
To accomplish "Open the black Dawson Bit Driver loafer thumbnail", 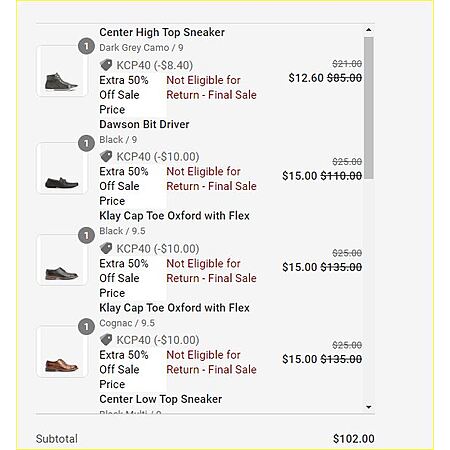I will [62, 168].
